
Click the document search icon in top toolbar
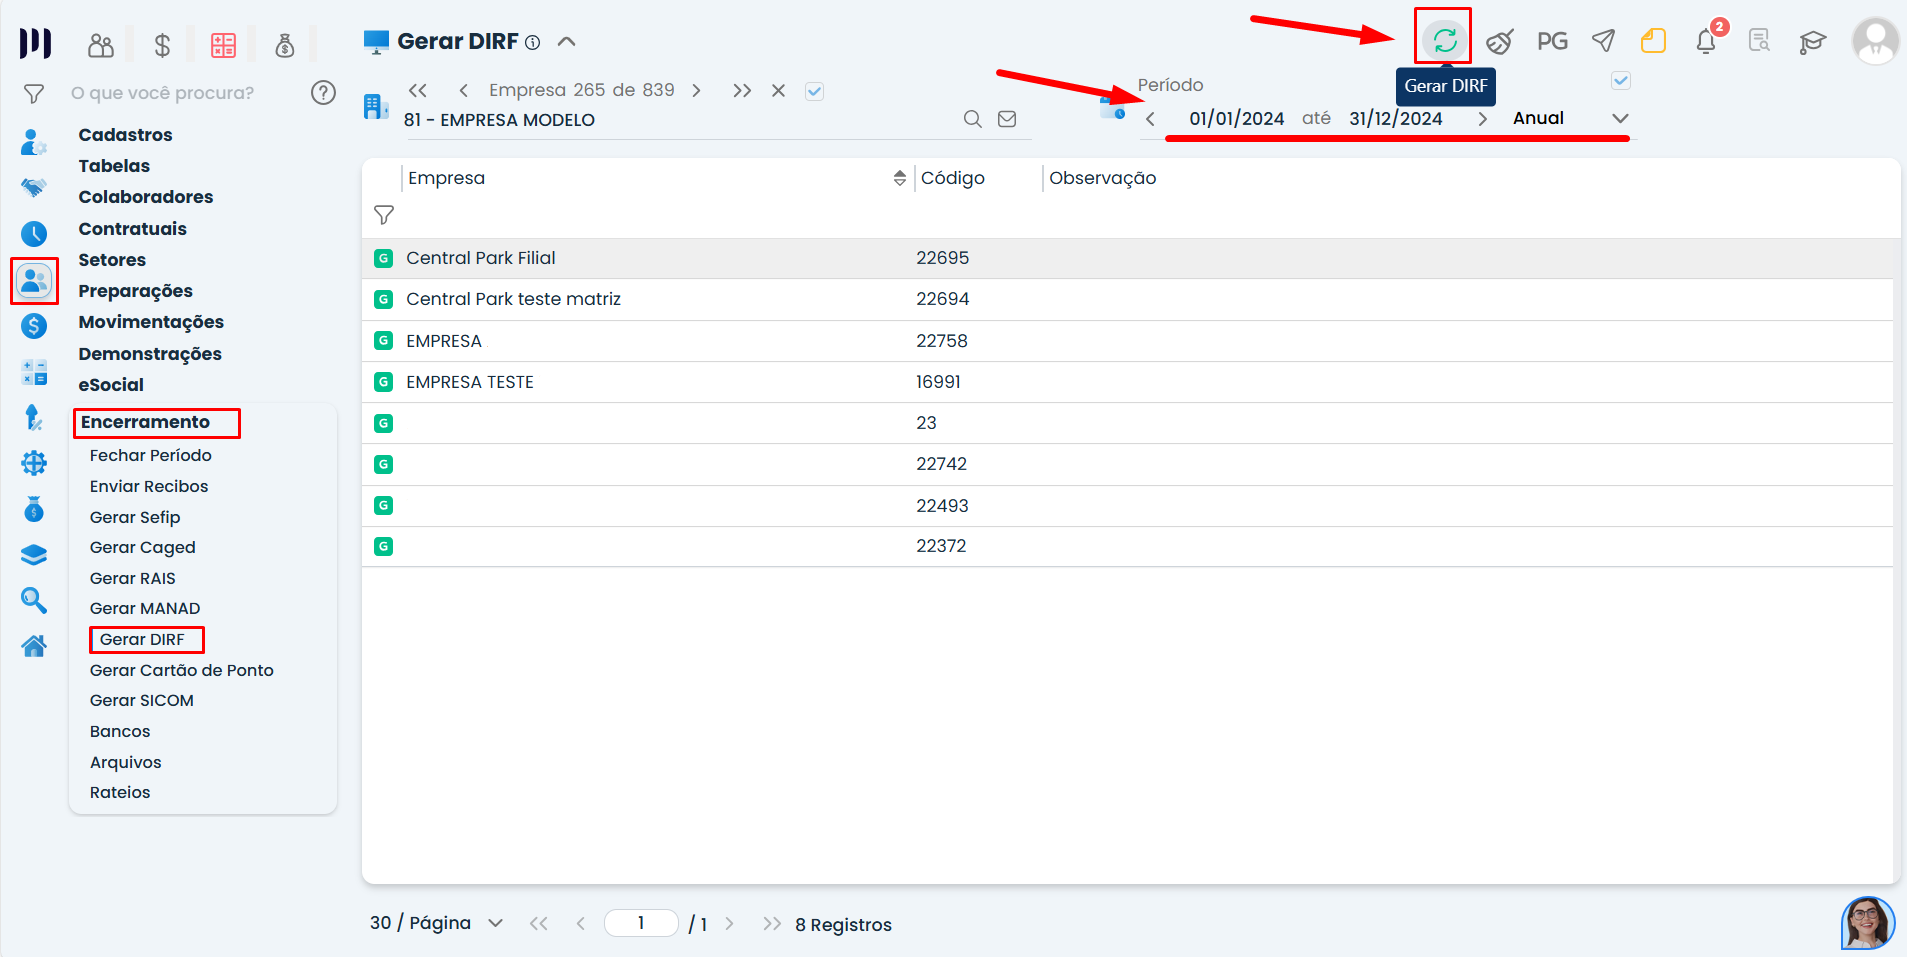(1759, 41)
